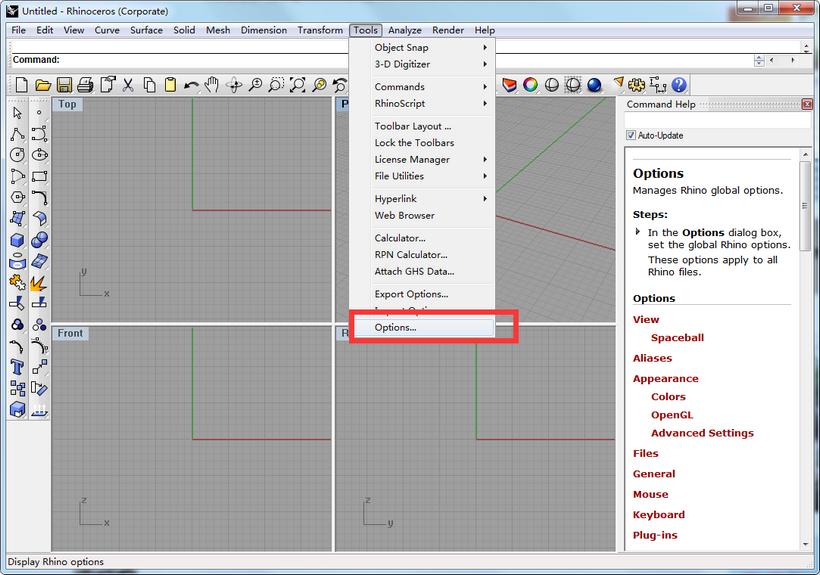This screenshot has width=820, height=575.
Task: Select the Polygon hexagon tool
Action: pyautogui.click(x=17, y=198)
